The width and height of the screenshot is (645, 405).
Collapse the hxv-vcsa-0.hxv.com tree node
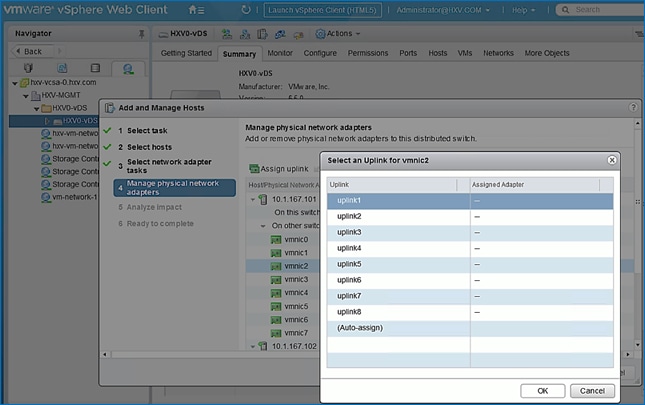(x=15, y=83)
